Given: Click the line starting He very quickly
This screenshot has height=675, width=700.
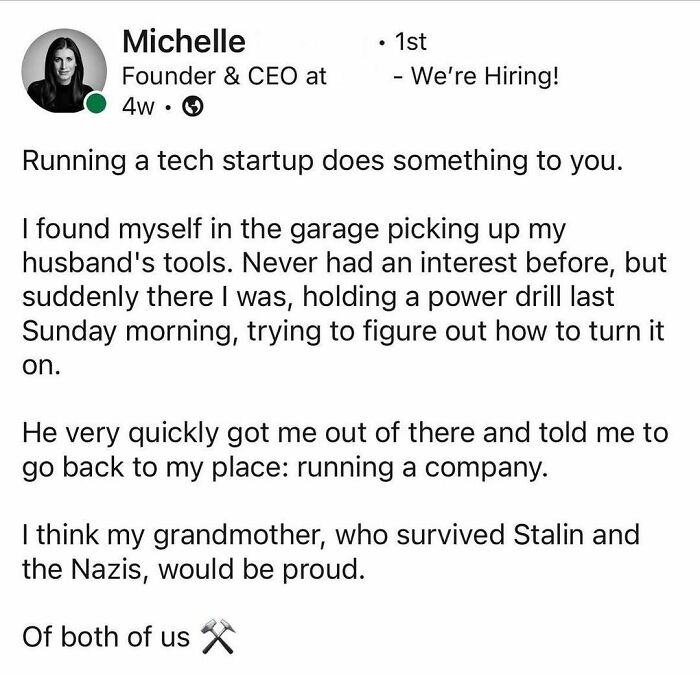Looking at the screenshot, I should pyautogui.click(x=345, y=433).
